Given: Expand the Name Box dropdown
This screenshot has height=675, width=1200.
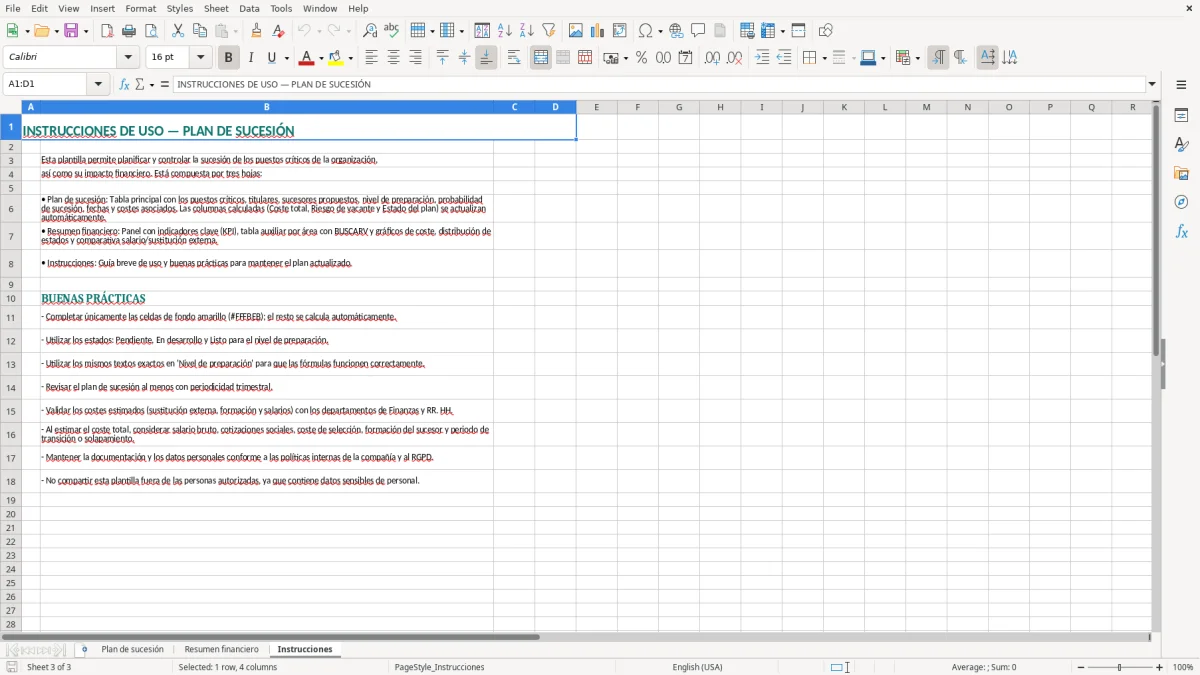Looking at the screenshot, I should click(99, 84).
